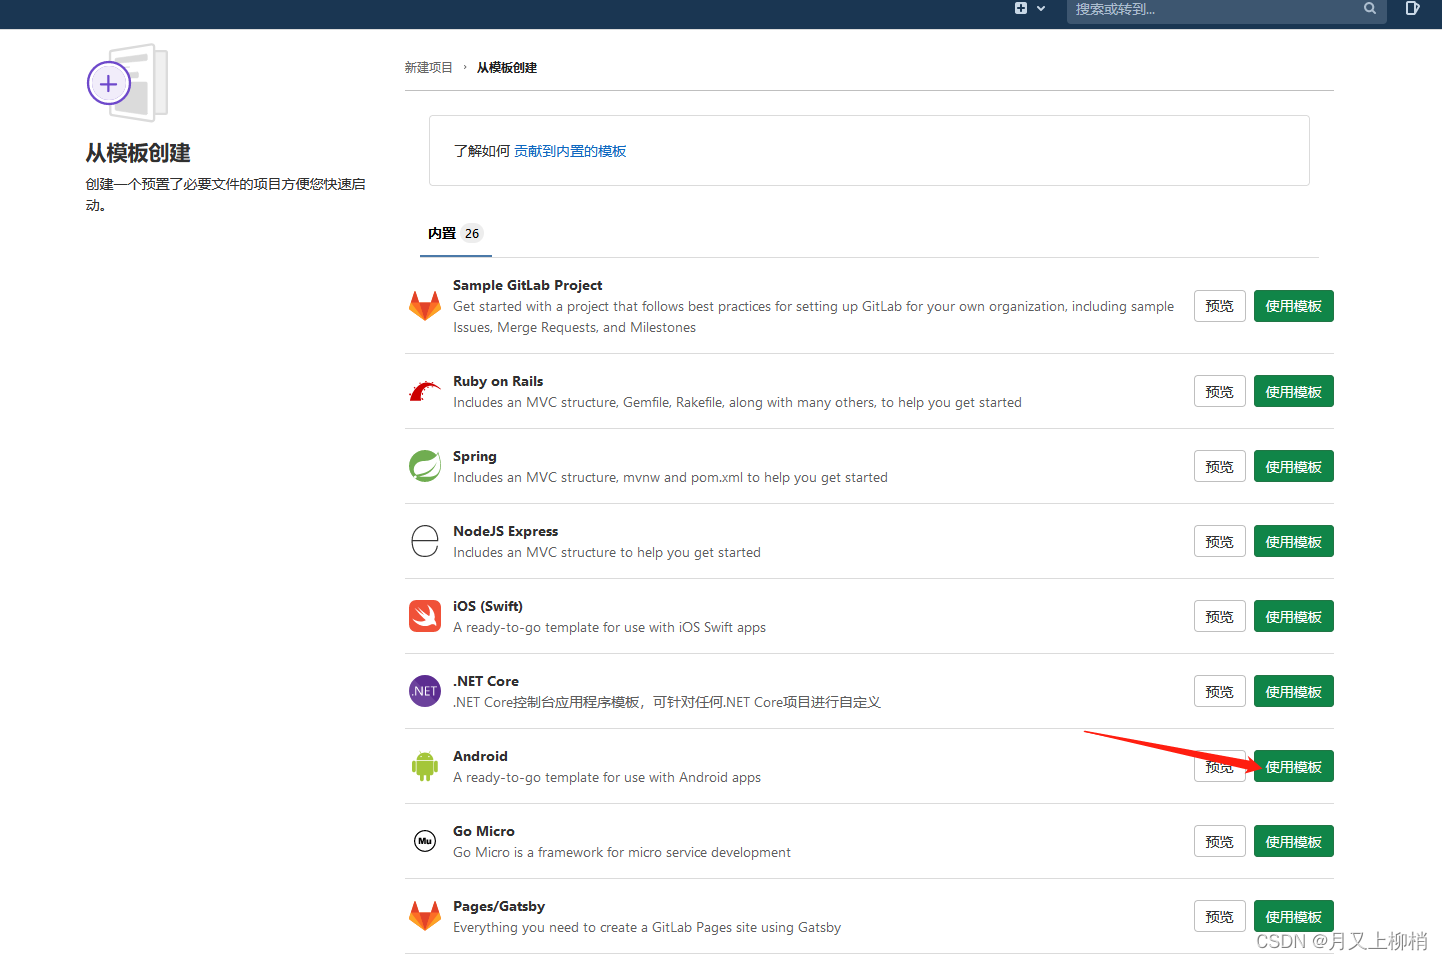Use the iOS (Swift) template
This screenshot has width=1442, height=960.
click(x=1294, y=617)
